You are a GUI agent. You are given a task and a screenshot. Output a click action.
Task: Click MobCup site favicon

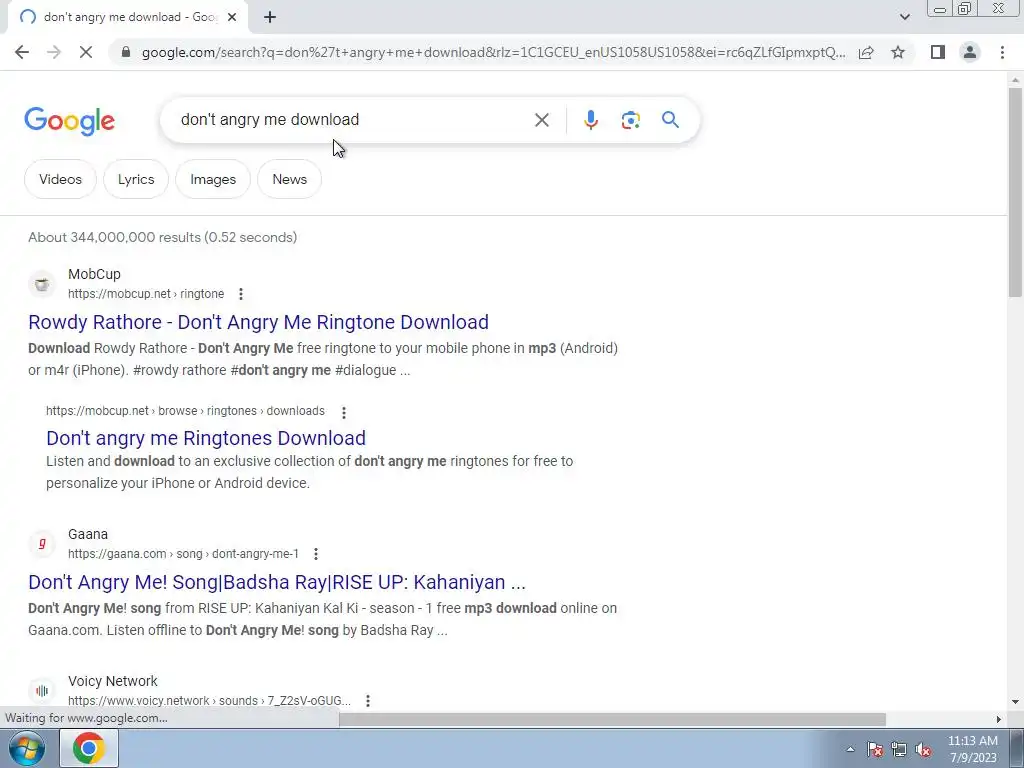pos(42,284)
